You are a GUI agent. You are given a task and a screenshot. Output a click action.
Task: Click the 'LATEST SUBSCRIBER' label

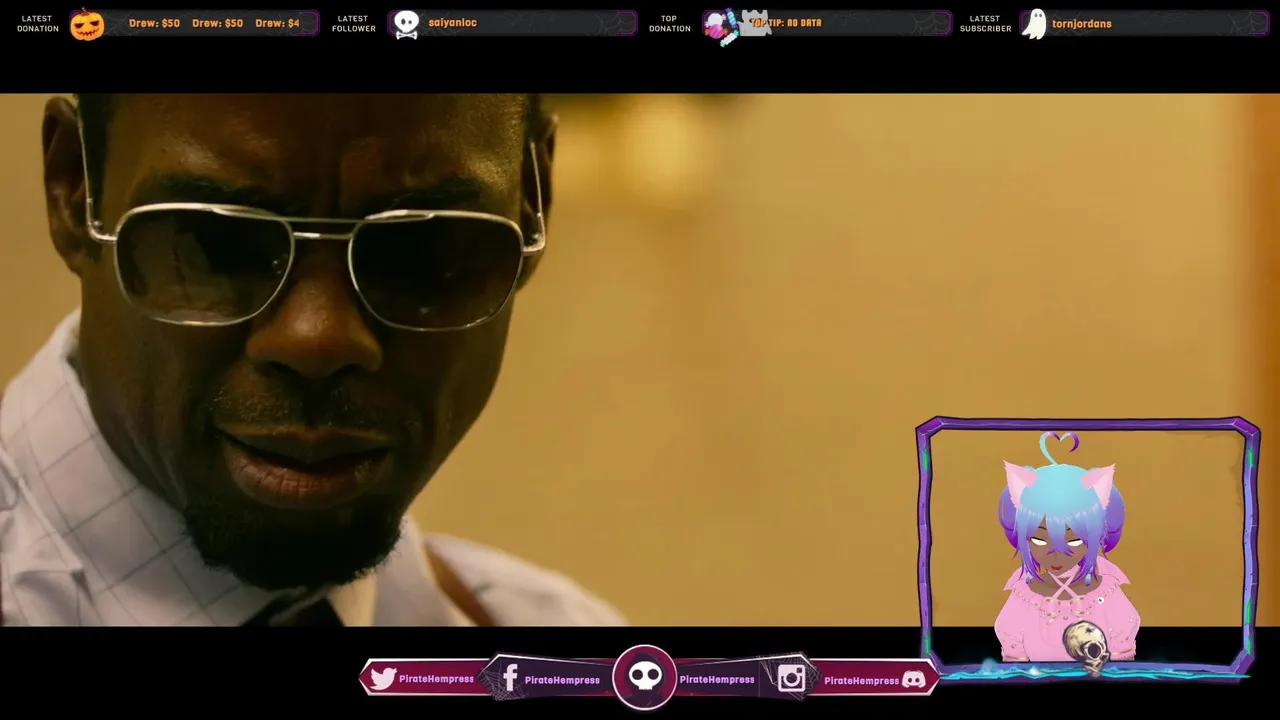985,24
